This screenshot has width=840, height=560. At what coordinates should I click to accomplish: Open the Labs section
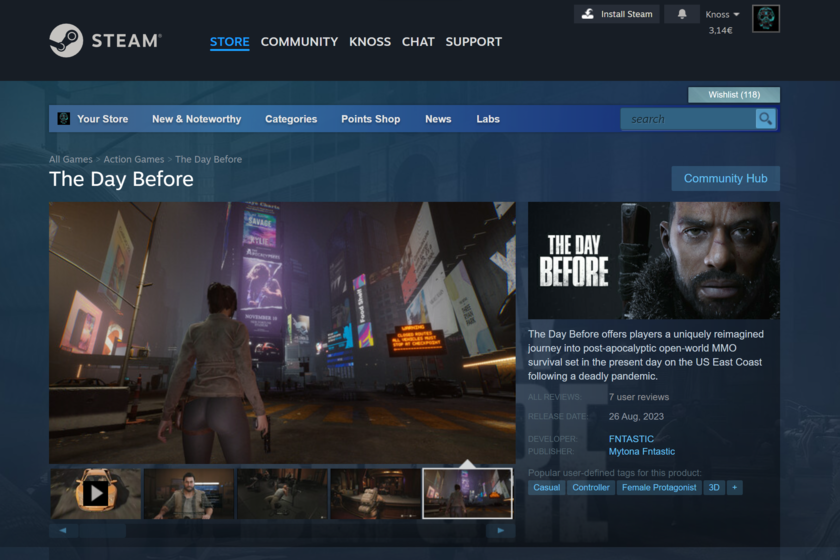(x=488, y=119)
